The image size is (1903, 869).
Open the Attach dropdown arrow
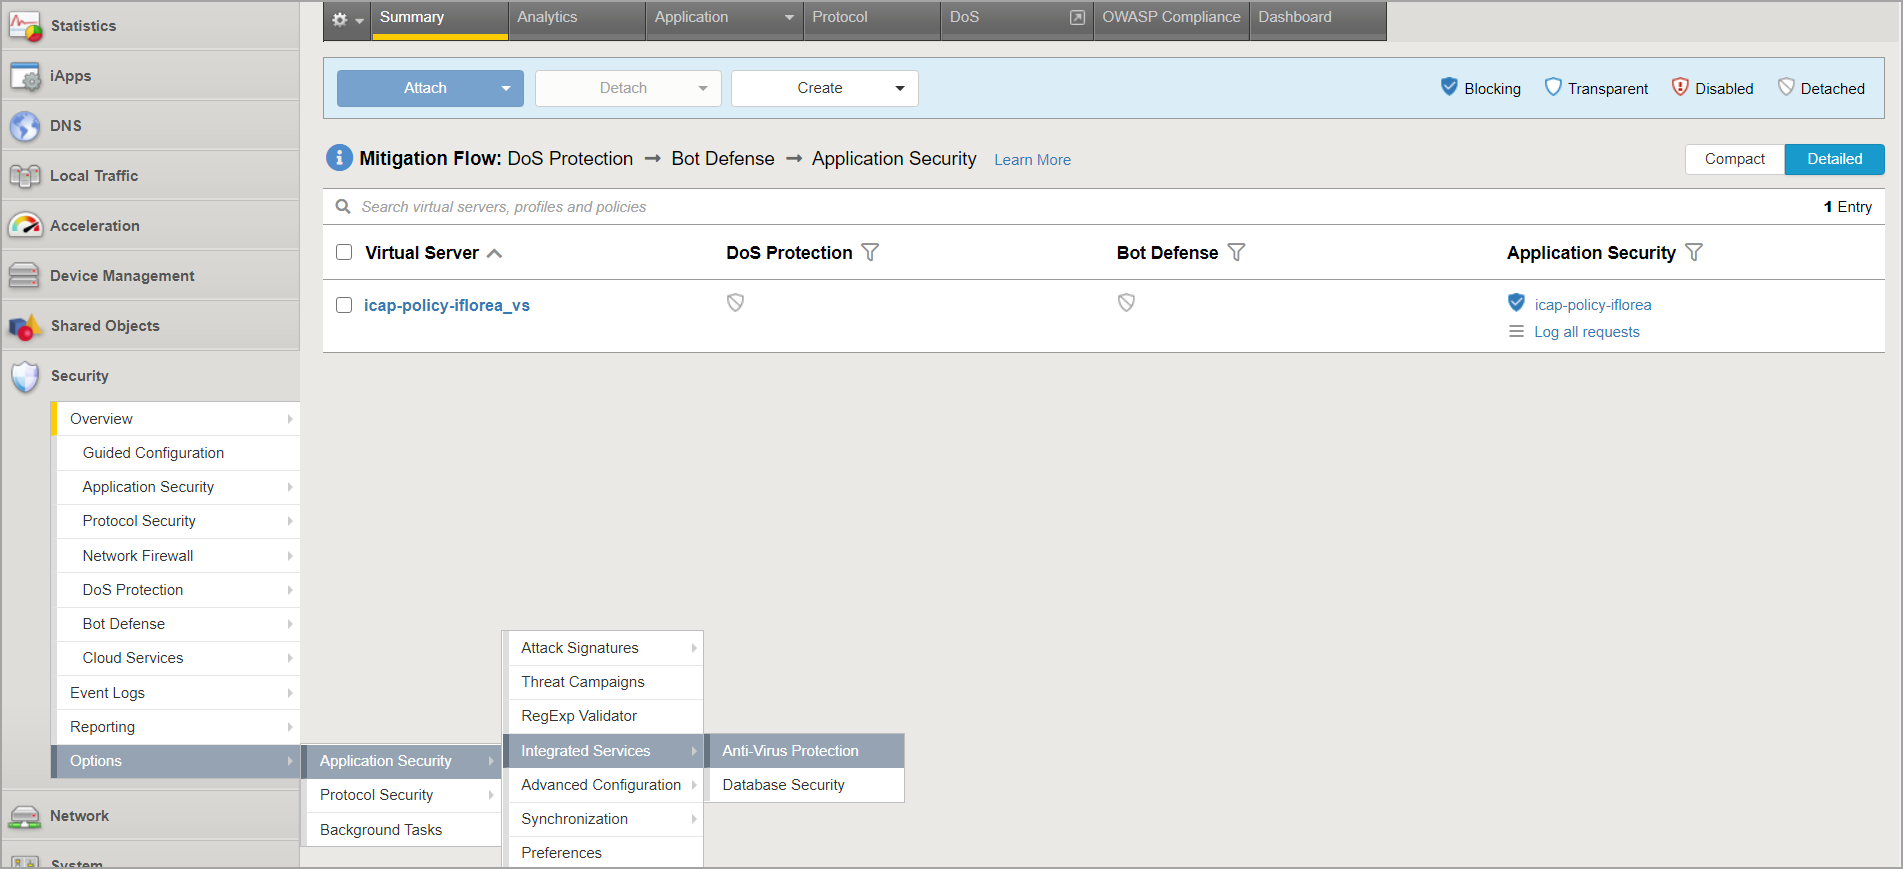(x=506, y=89)
